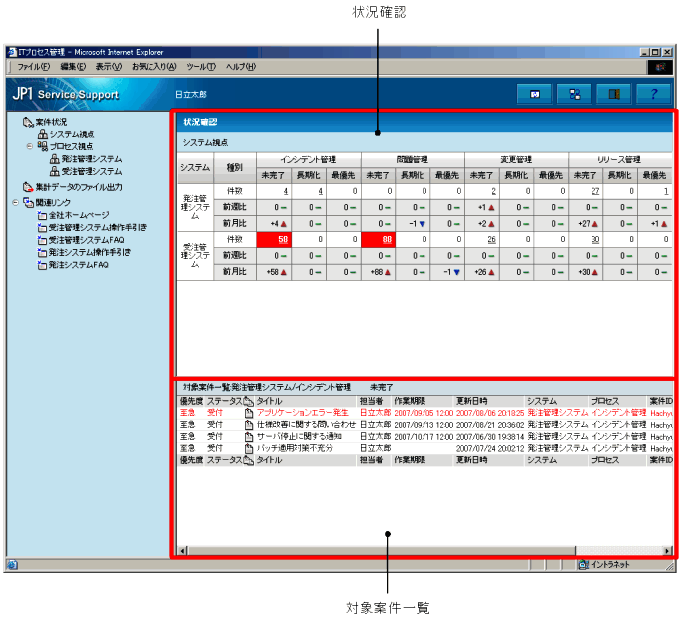
Task: Click the 関連リンク tree icon
Action: [x=29, y=202]
